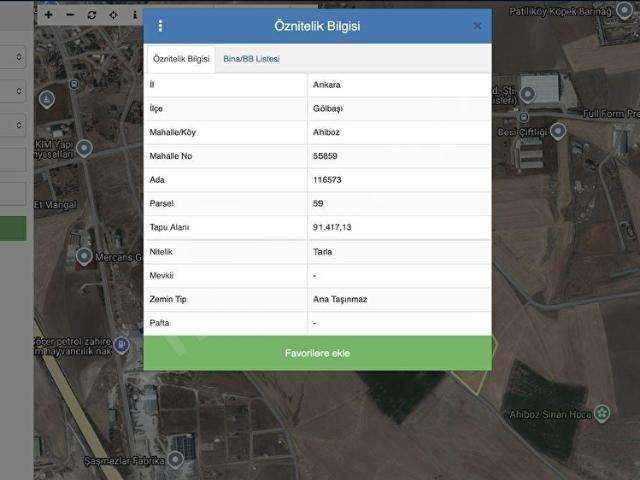
Task: Click the 'Zemin Tip' row label
Action: (168, 299)
